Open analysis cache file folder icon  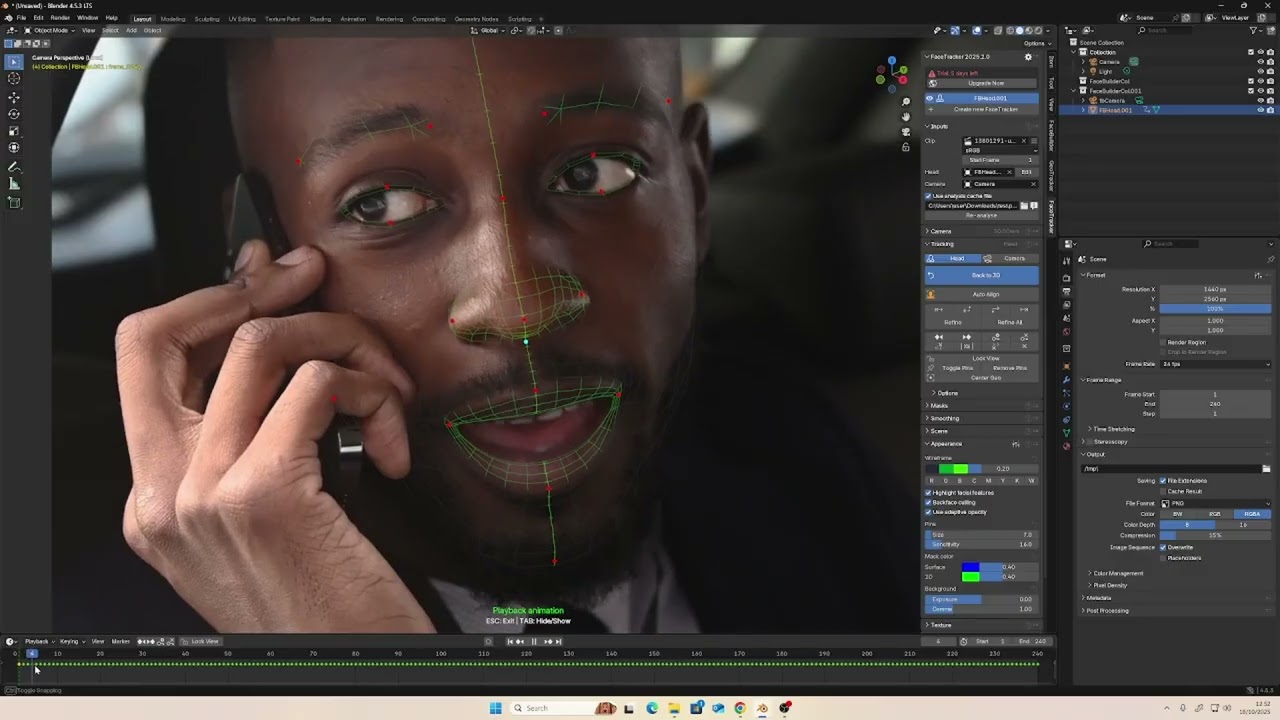1024,206
